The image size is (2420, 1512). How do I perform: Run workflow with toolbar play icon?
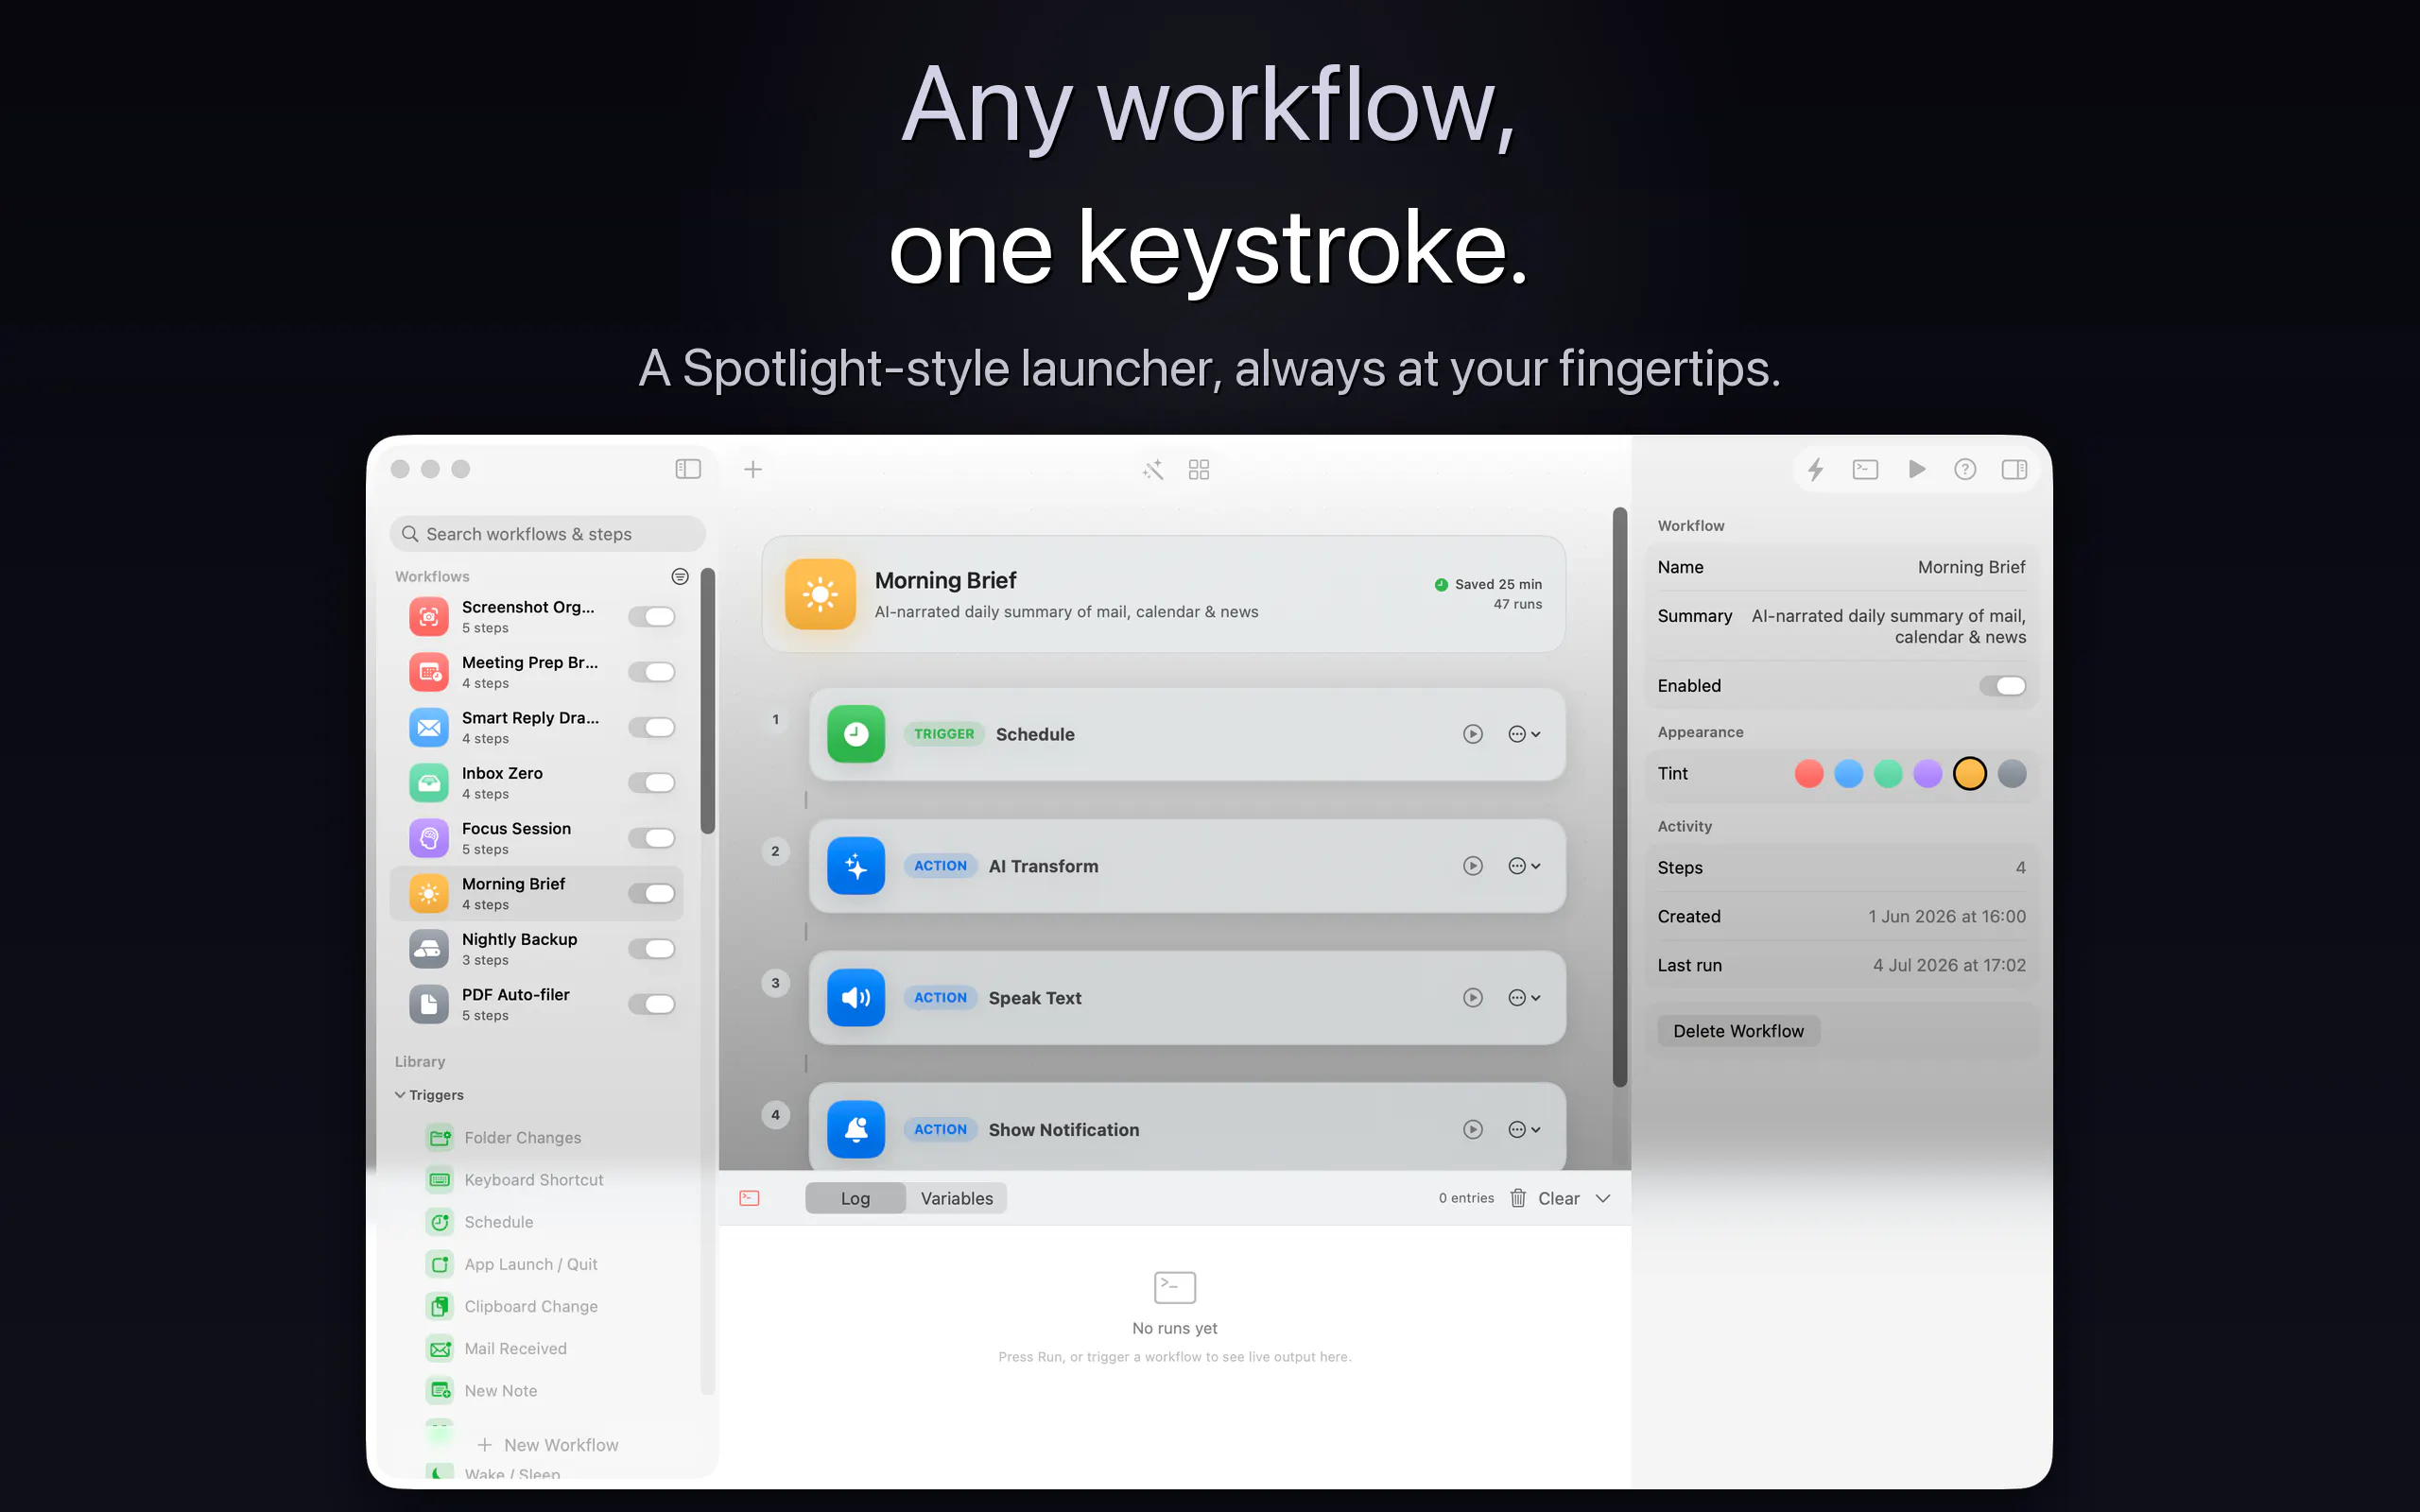(1916, 469)
